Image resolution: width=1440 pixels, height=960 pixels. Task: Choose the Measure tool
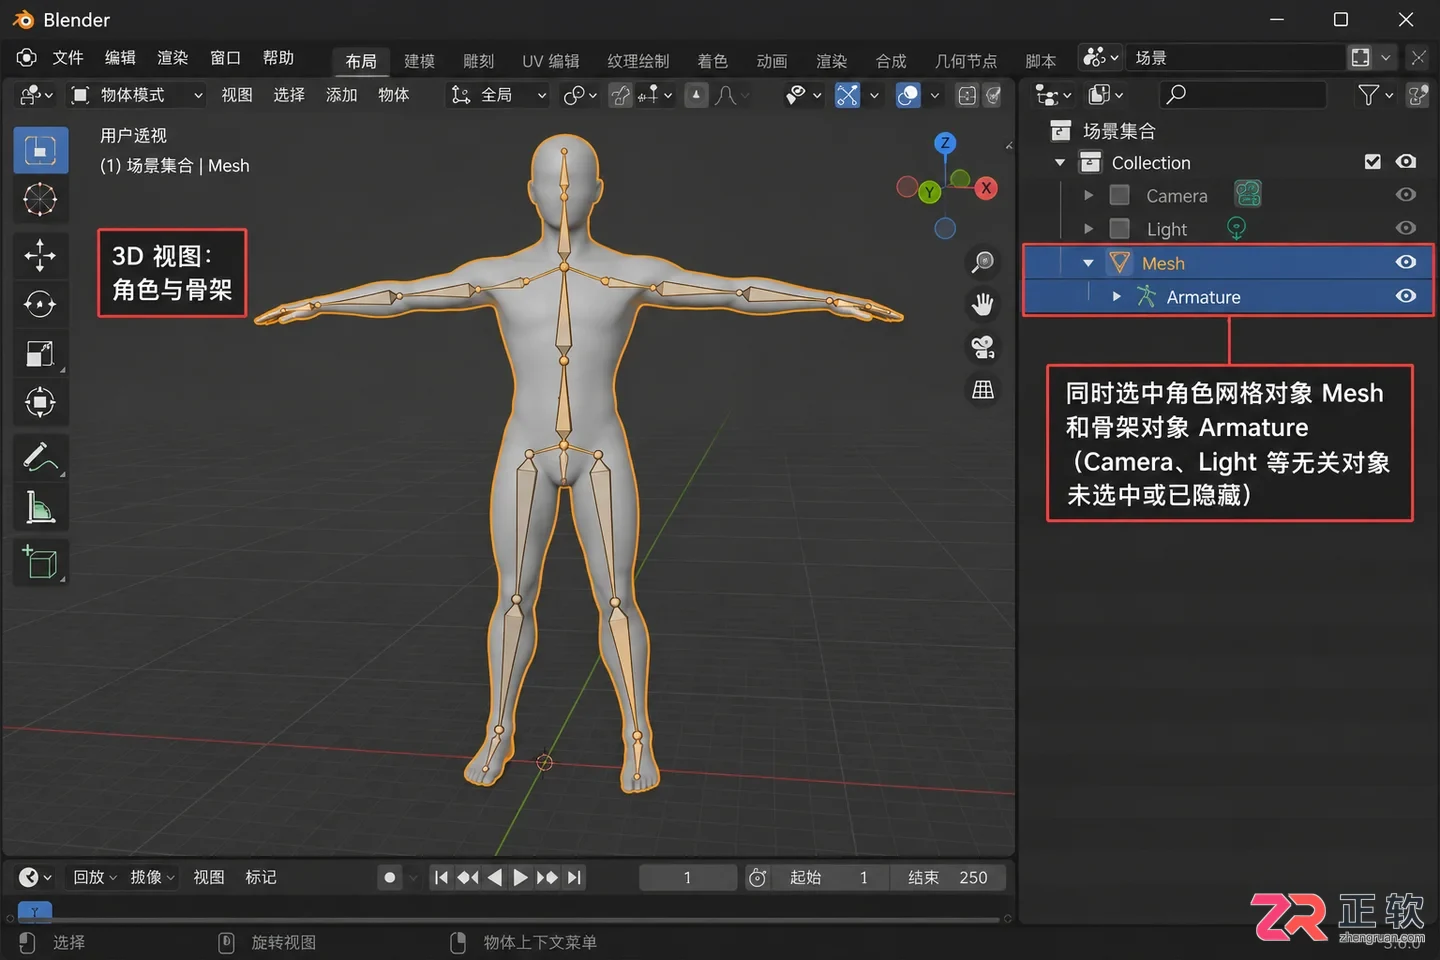40,508
